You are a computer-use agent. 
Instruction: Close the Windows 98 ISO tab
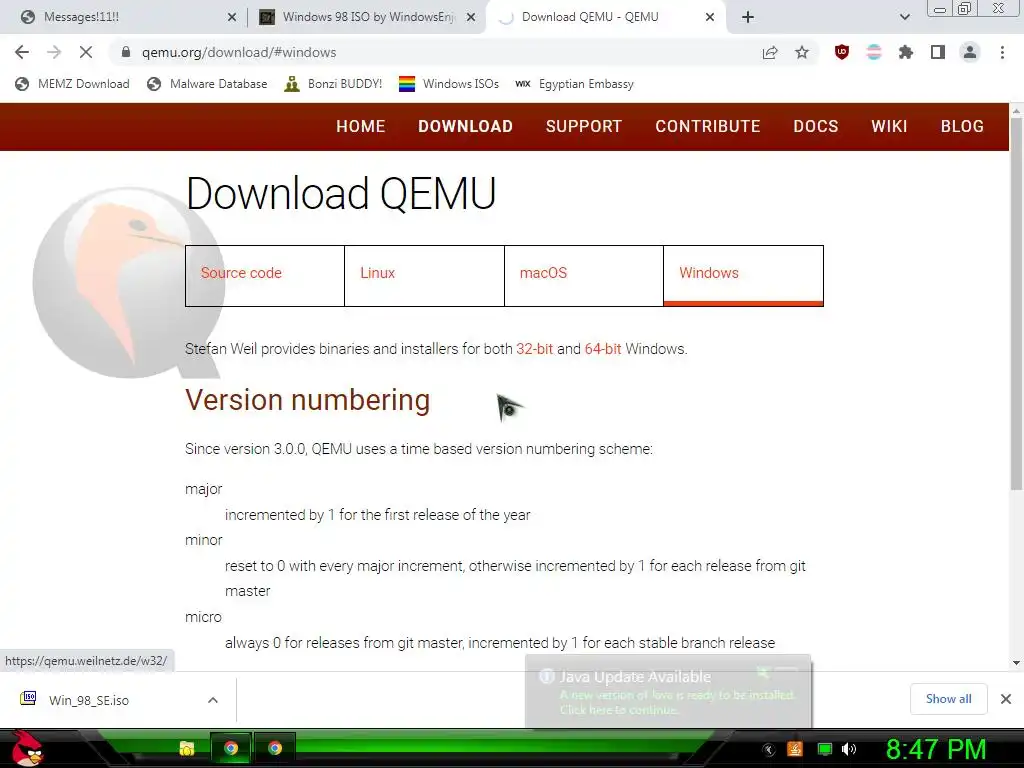pos(471,17)
